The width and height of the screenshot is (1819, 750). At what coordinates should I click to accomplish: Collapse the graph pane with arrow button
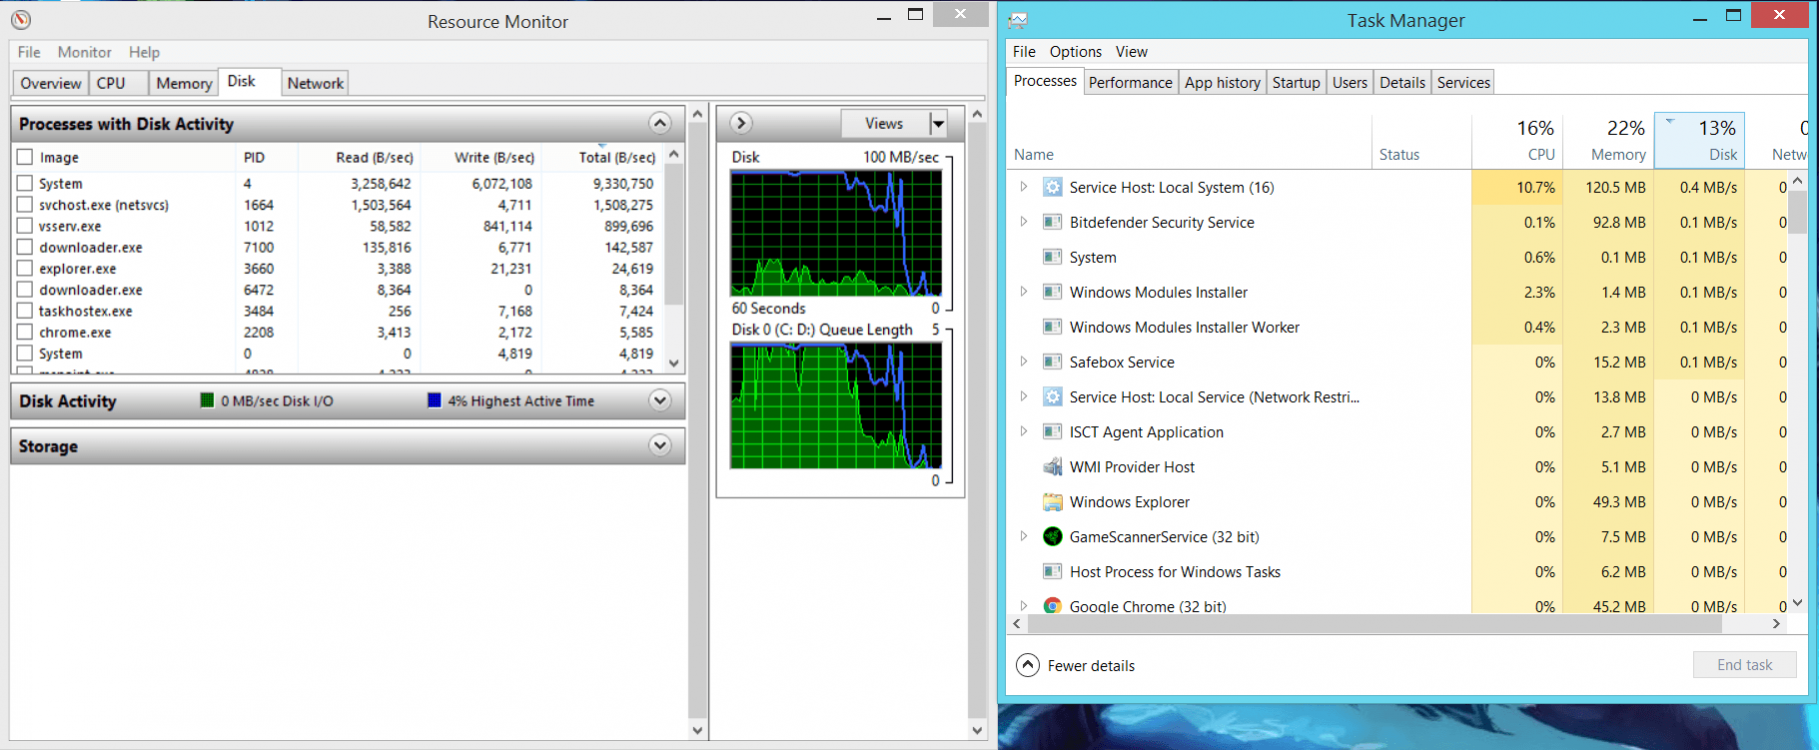pos(741,122)
